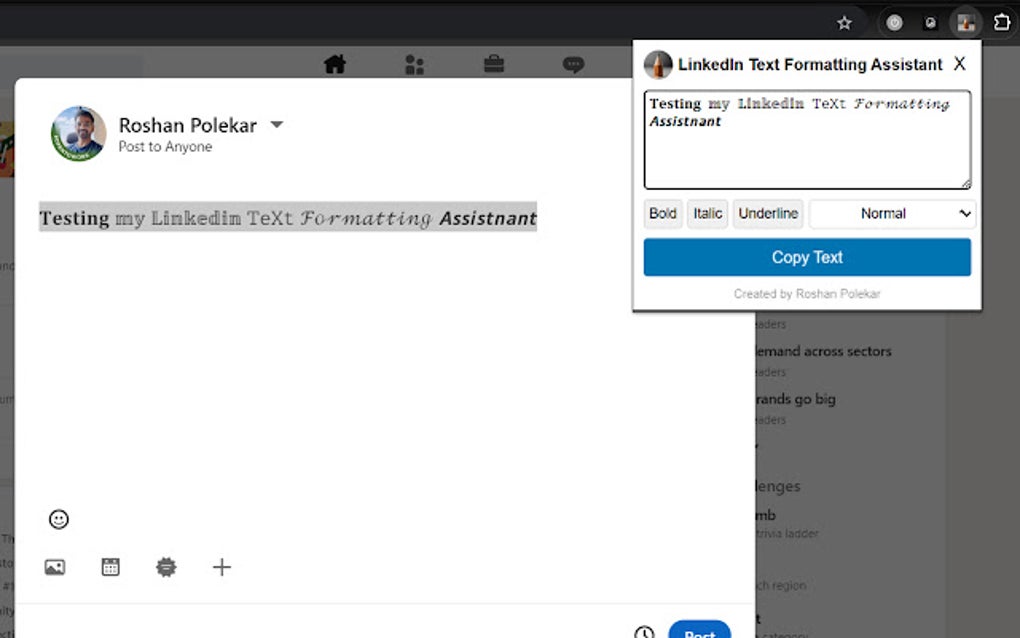Click the small dark extension icon beside the Formatting Assistant icon
This screenshot has width=1020, height=638.
coord(931,23)
